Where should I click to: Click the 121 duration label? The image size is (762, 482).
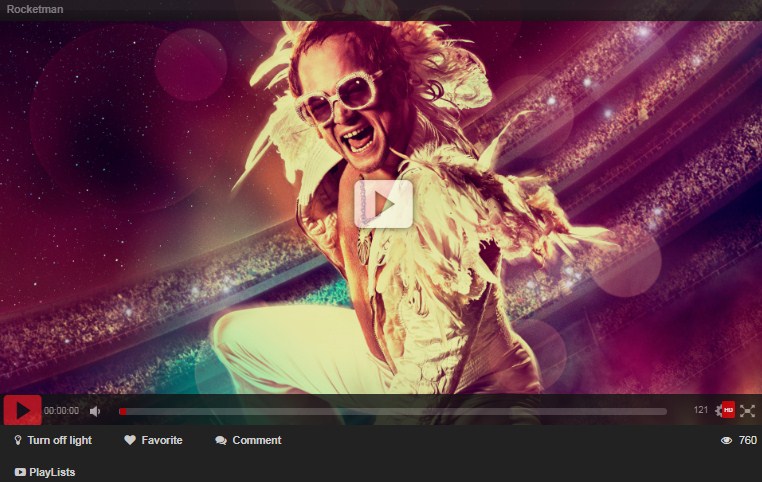[701, 410]
